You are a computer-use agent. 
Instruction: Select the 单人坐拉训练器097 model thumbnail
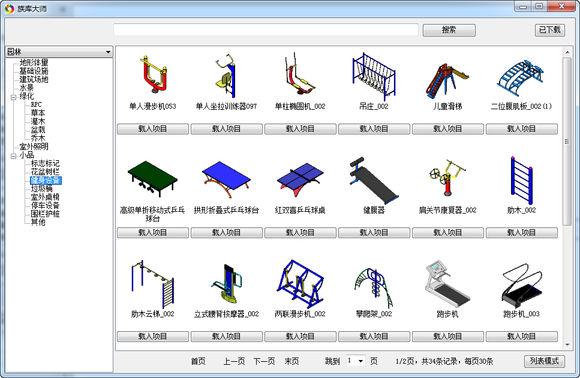coord(226,76)
